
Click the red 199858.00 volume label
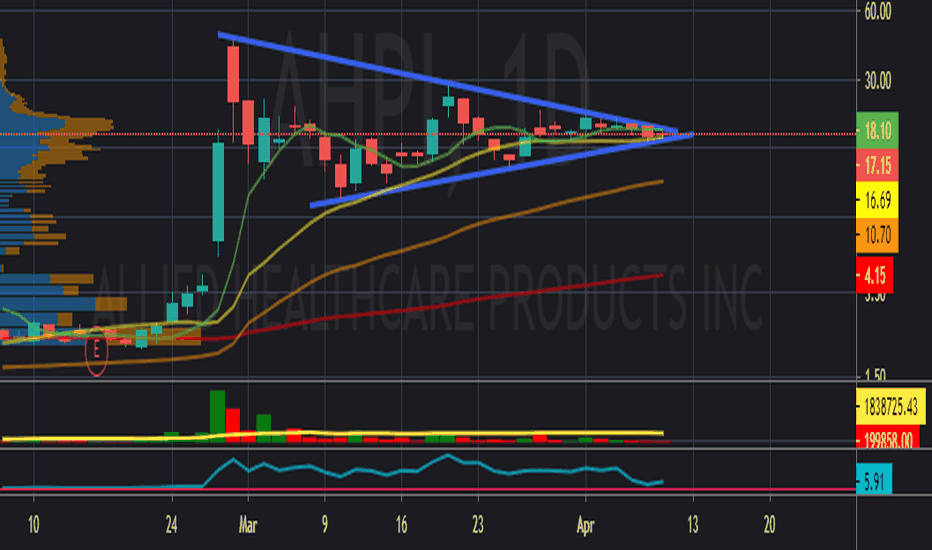click(888, 439)
